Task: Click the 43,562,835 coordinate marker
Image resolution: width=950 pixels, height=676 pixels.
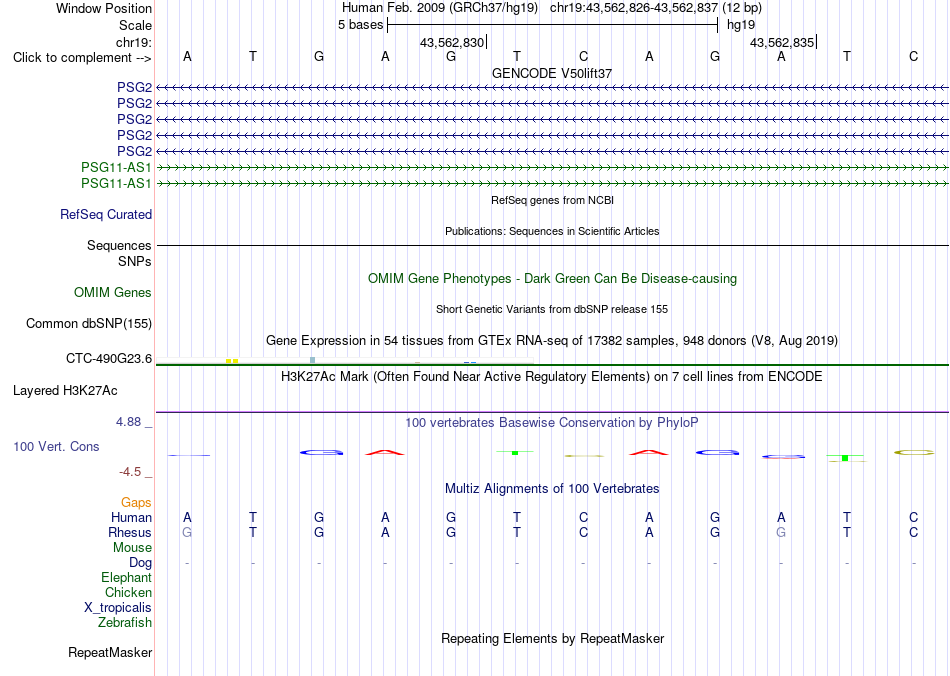Action: coord(782,42)
